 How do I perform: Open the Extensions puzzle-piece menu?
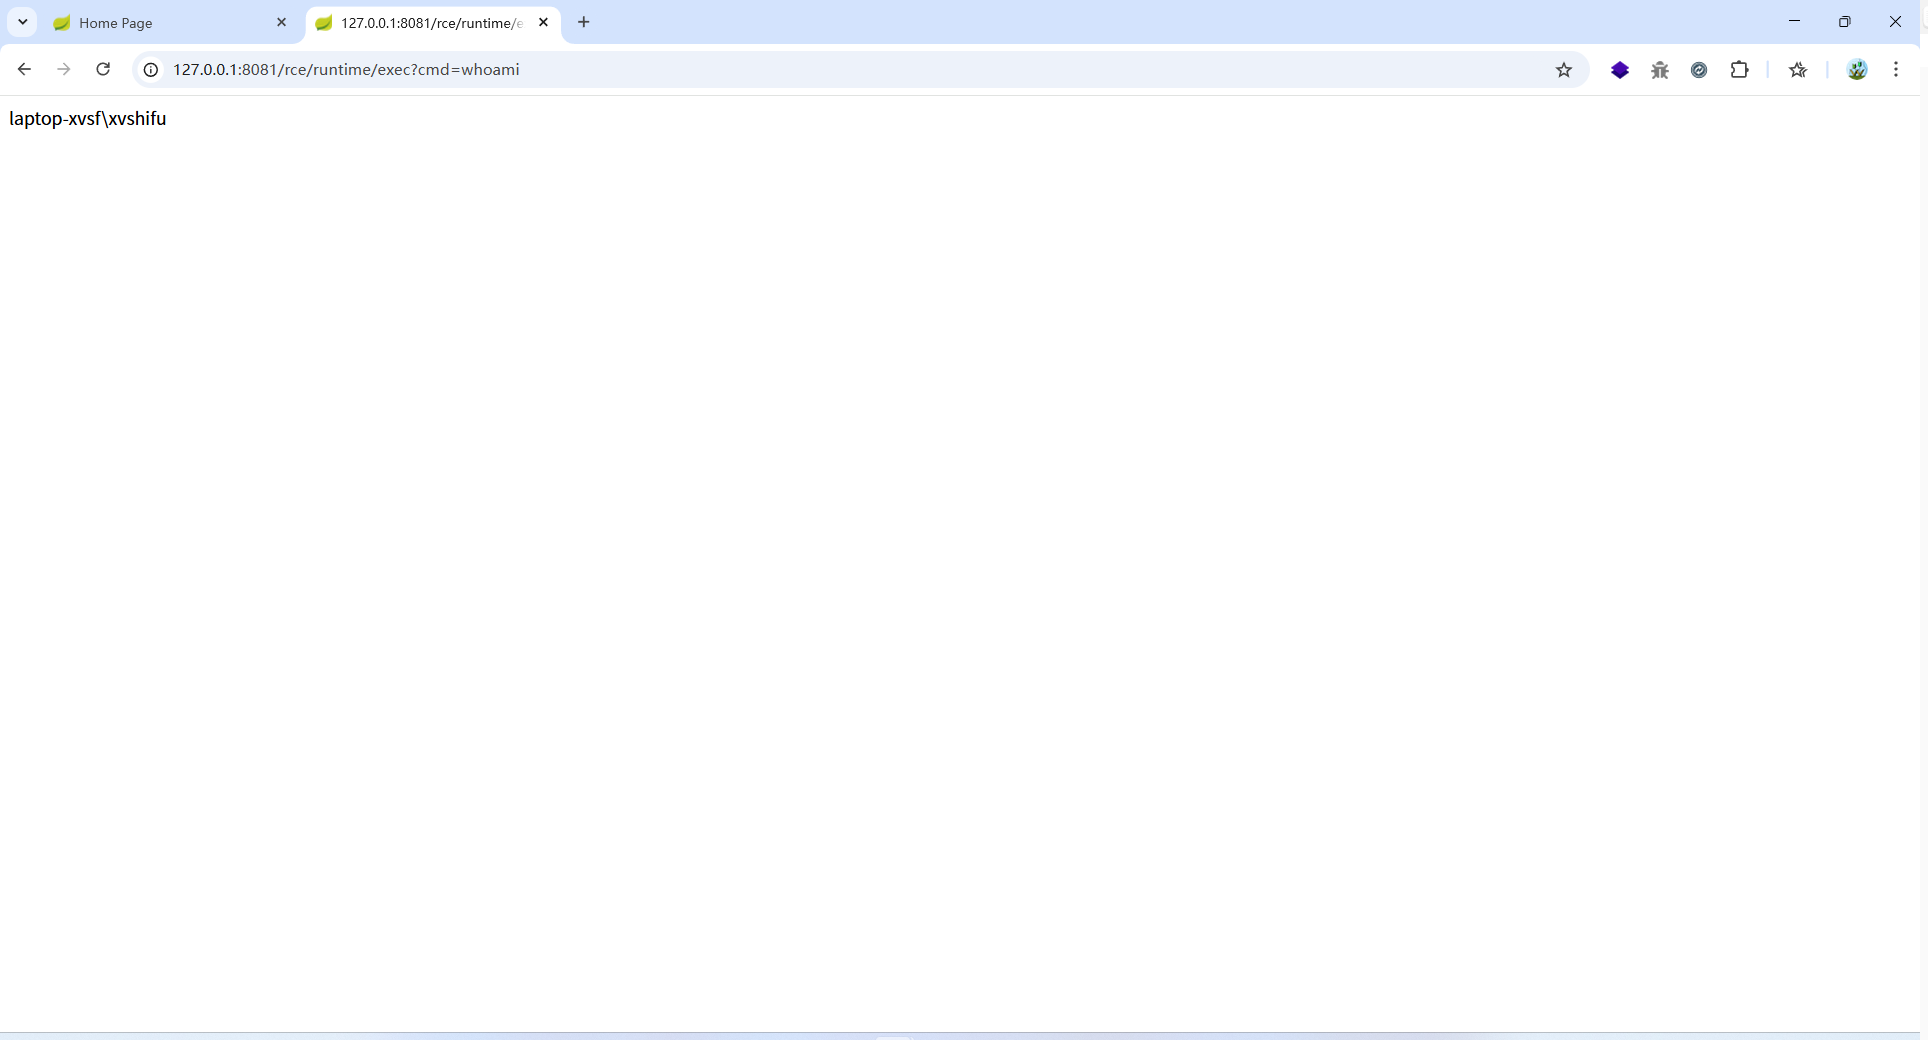(1740, 70)
